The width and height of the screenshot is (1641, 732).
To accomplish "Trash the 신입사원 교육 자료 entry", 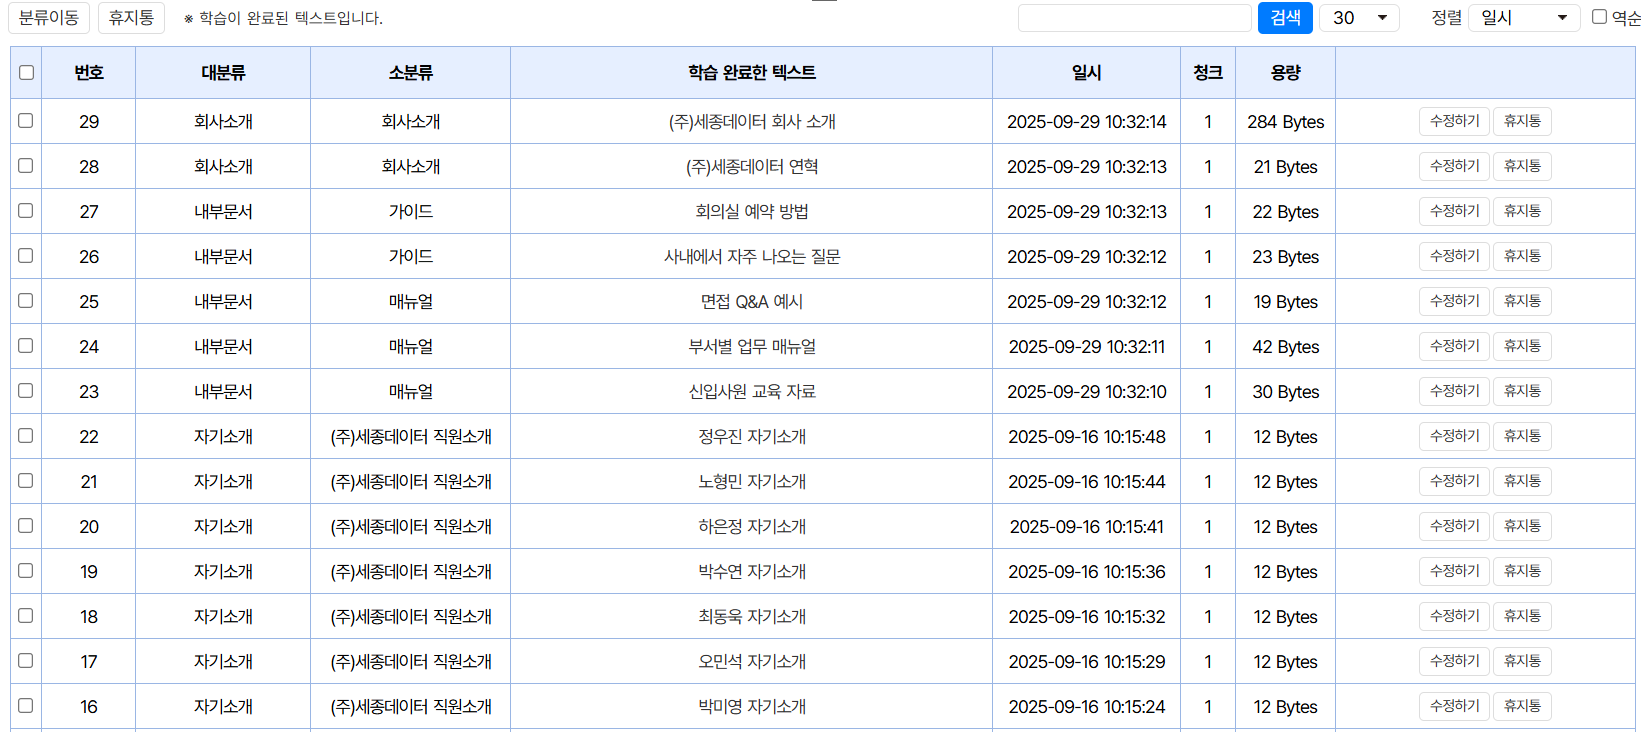I will point(1522,391).
